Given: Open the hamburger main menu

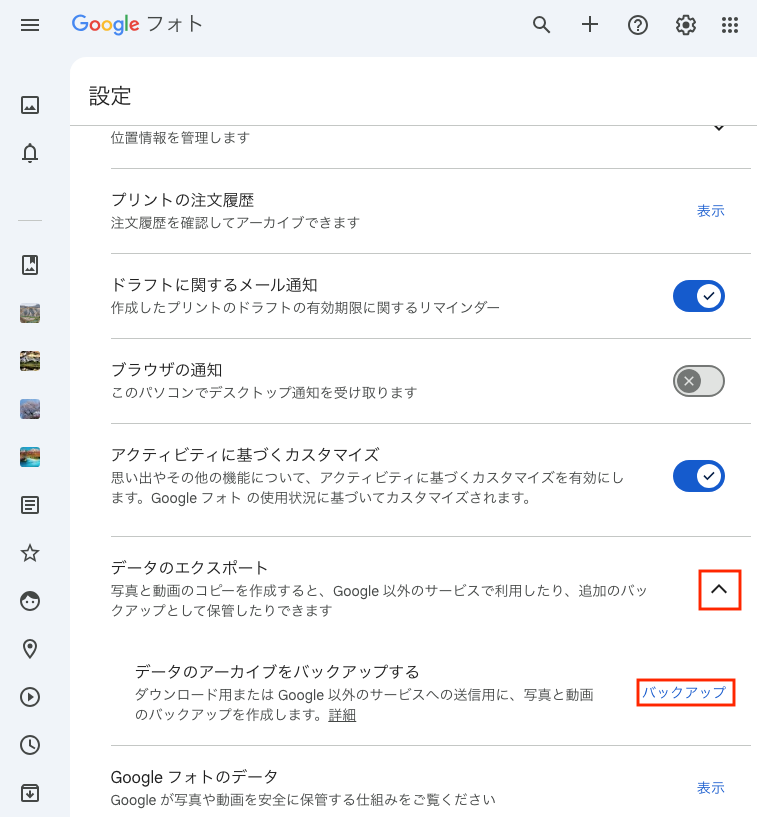Looking at the screenshot, I should pyautogui.click(x=30, y=25).
